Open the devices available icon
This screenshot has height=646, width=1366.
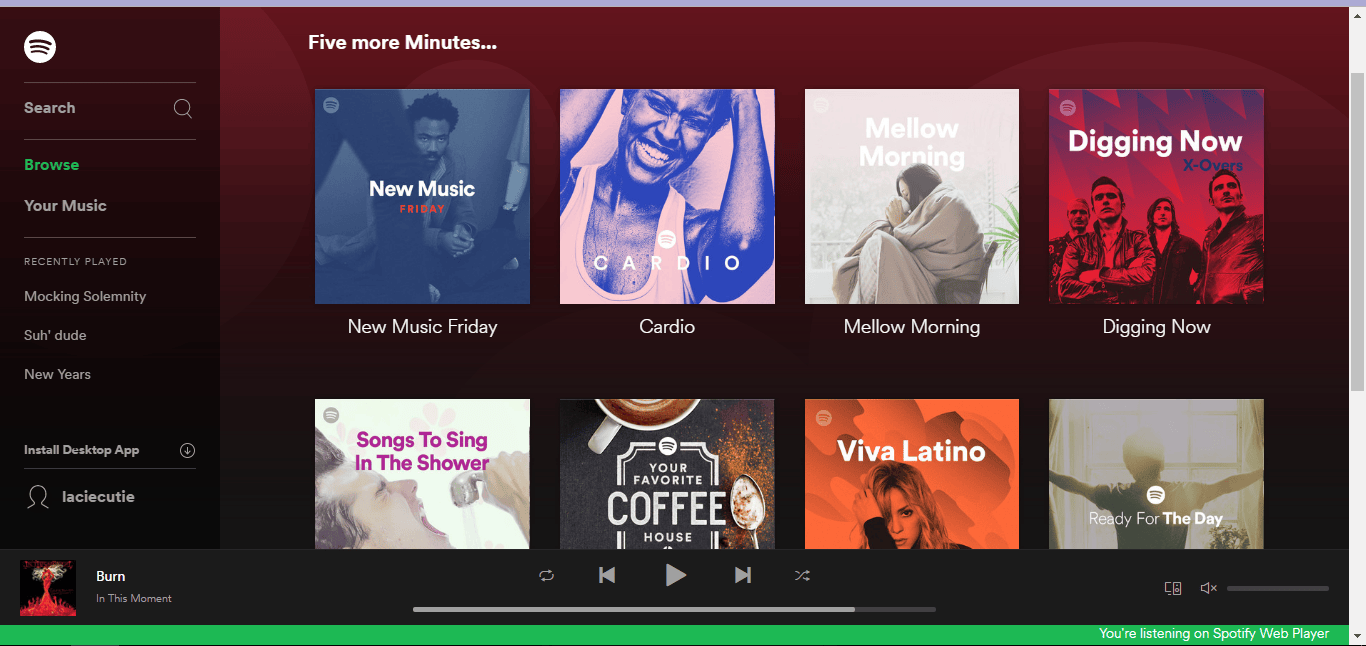click(x=1173, y=588)
